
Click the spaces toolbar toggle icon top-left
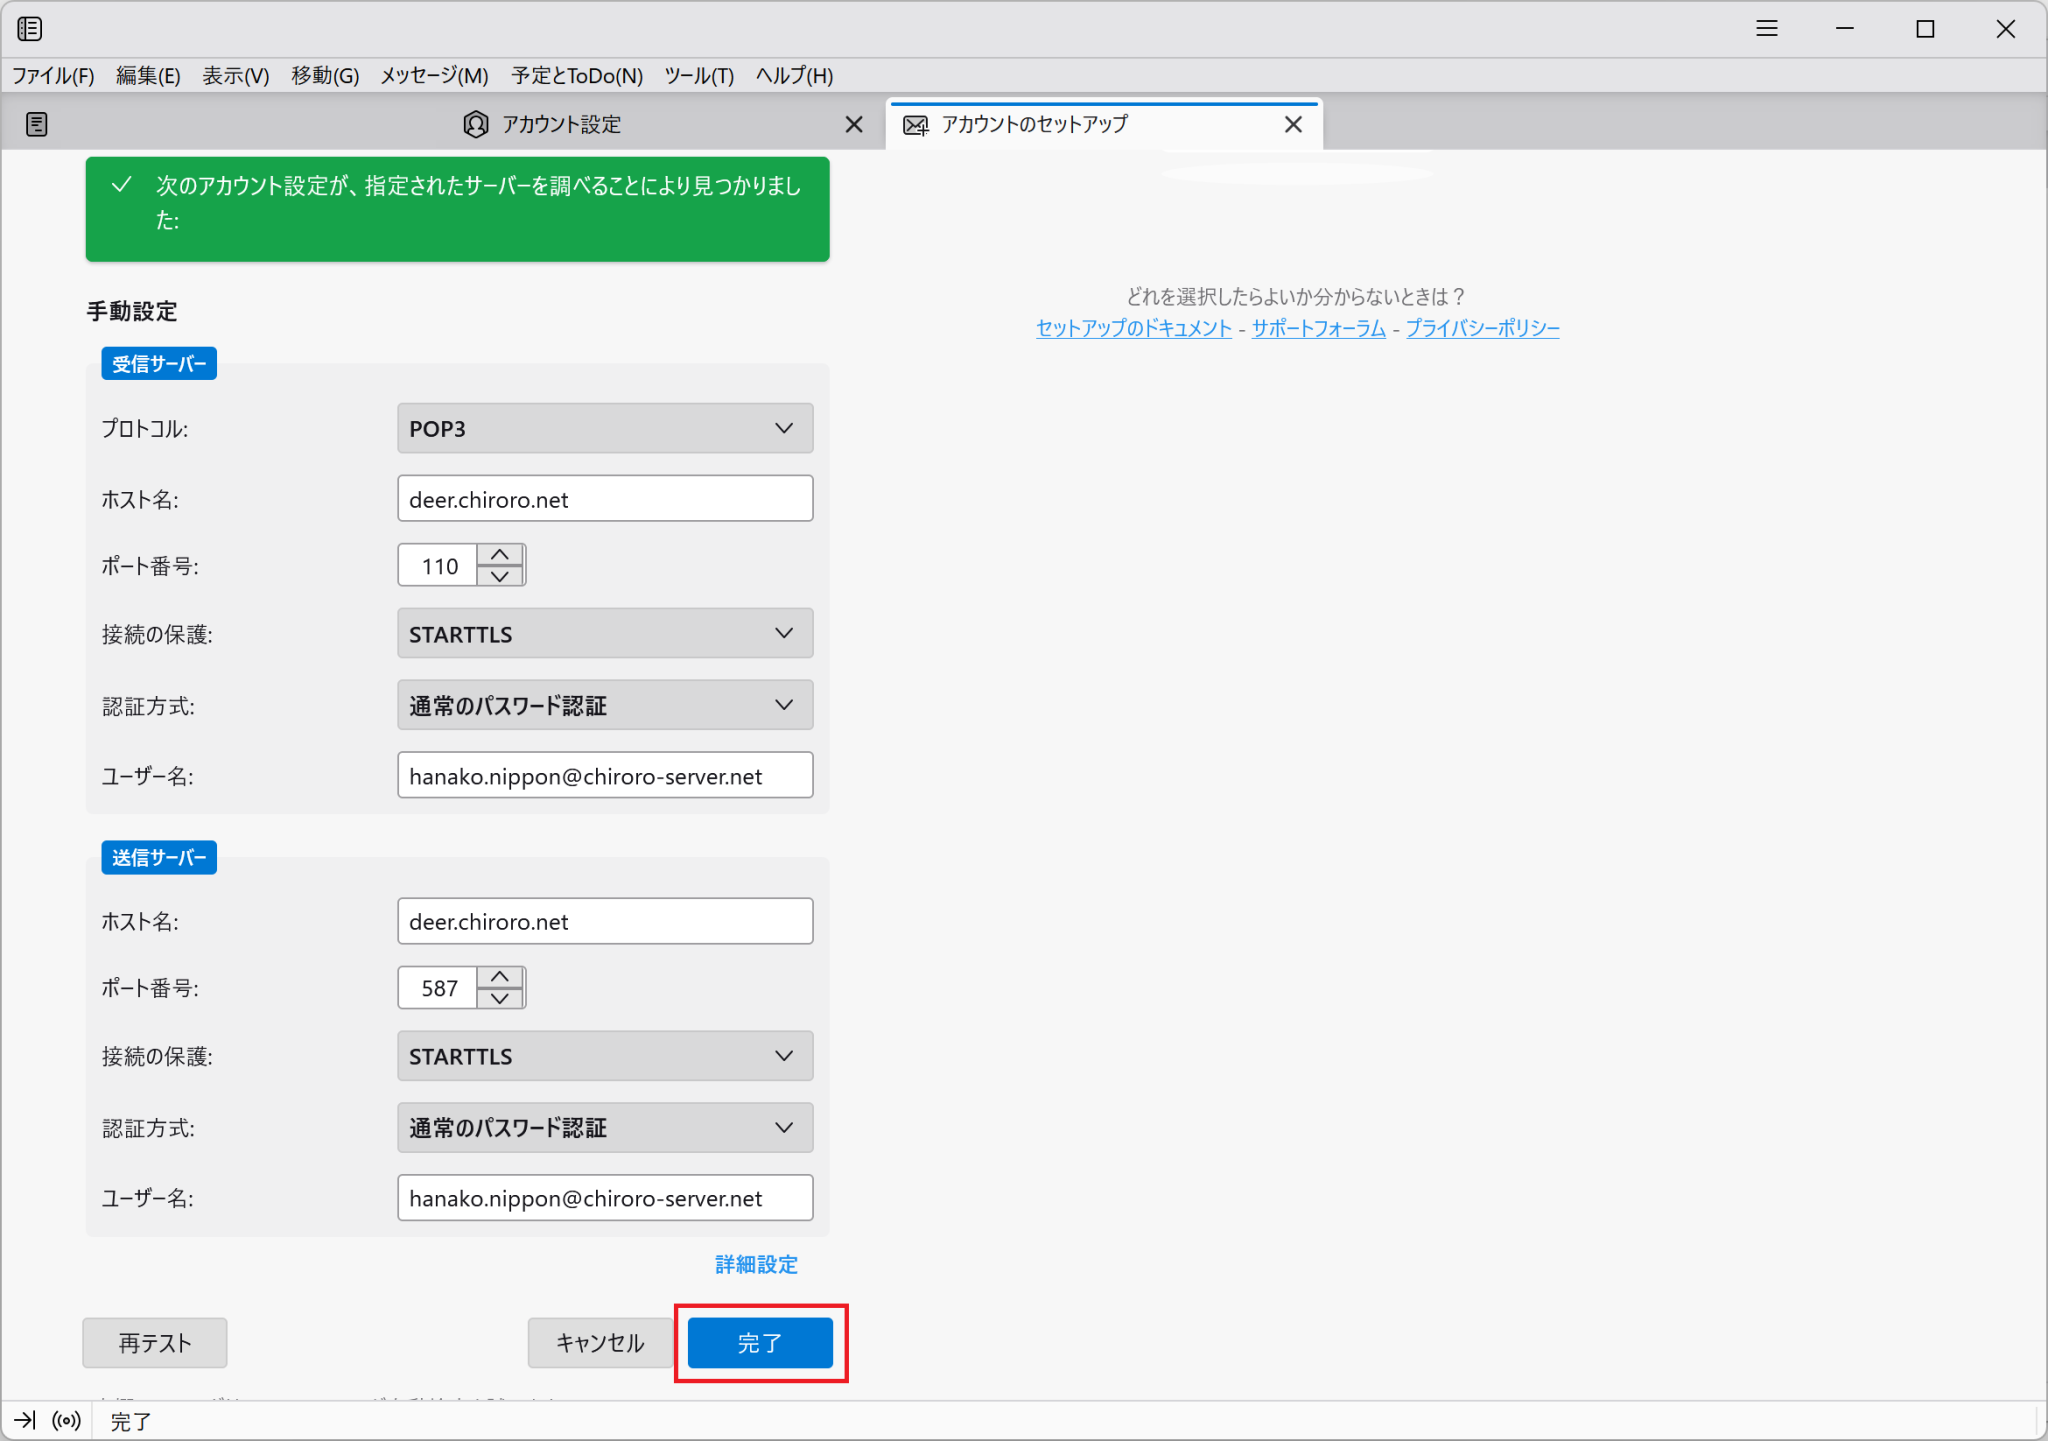click(x=30, y=28)
